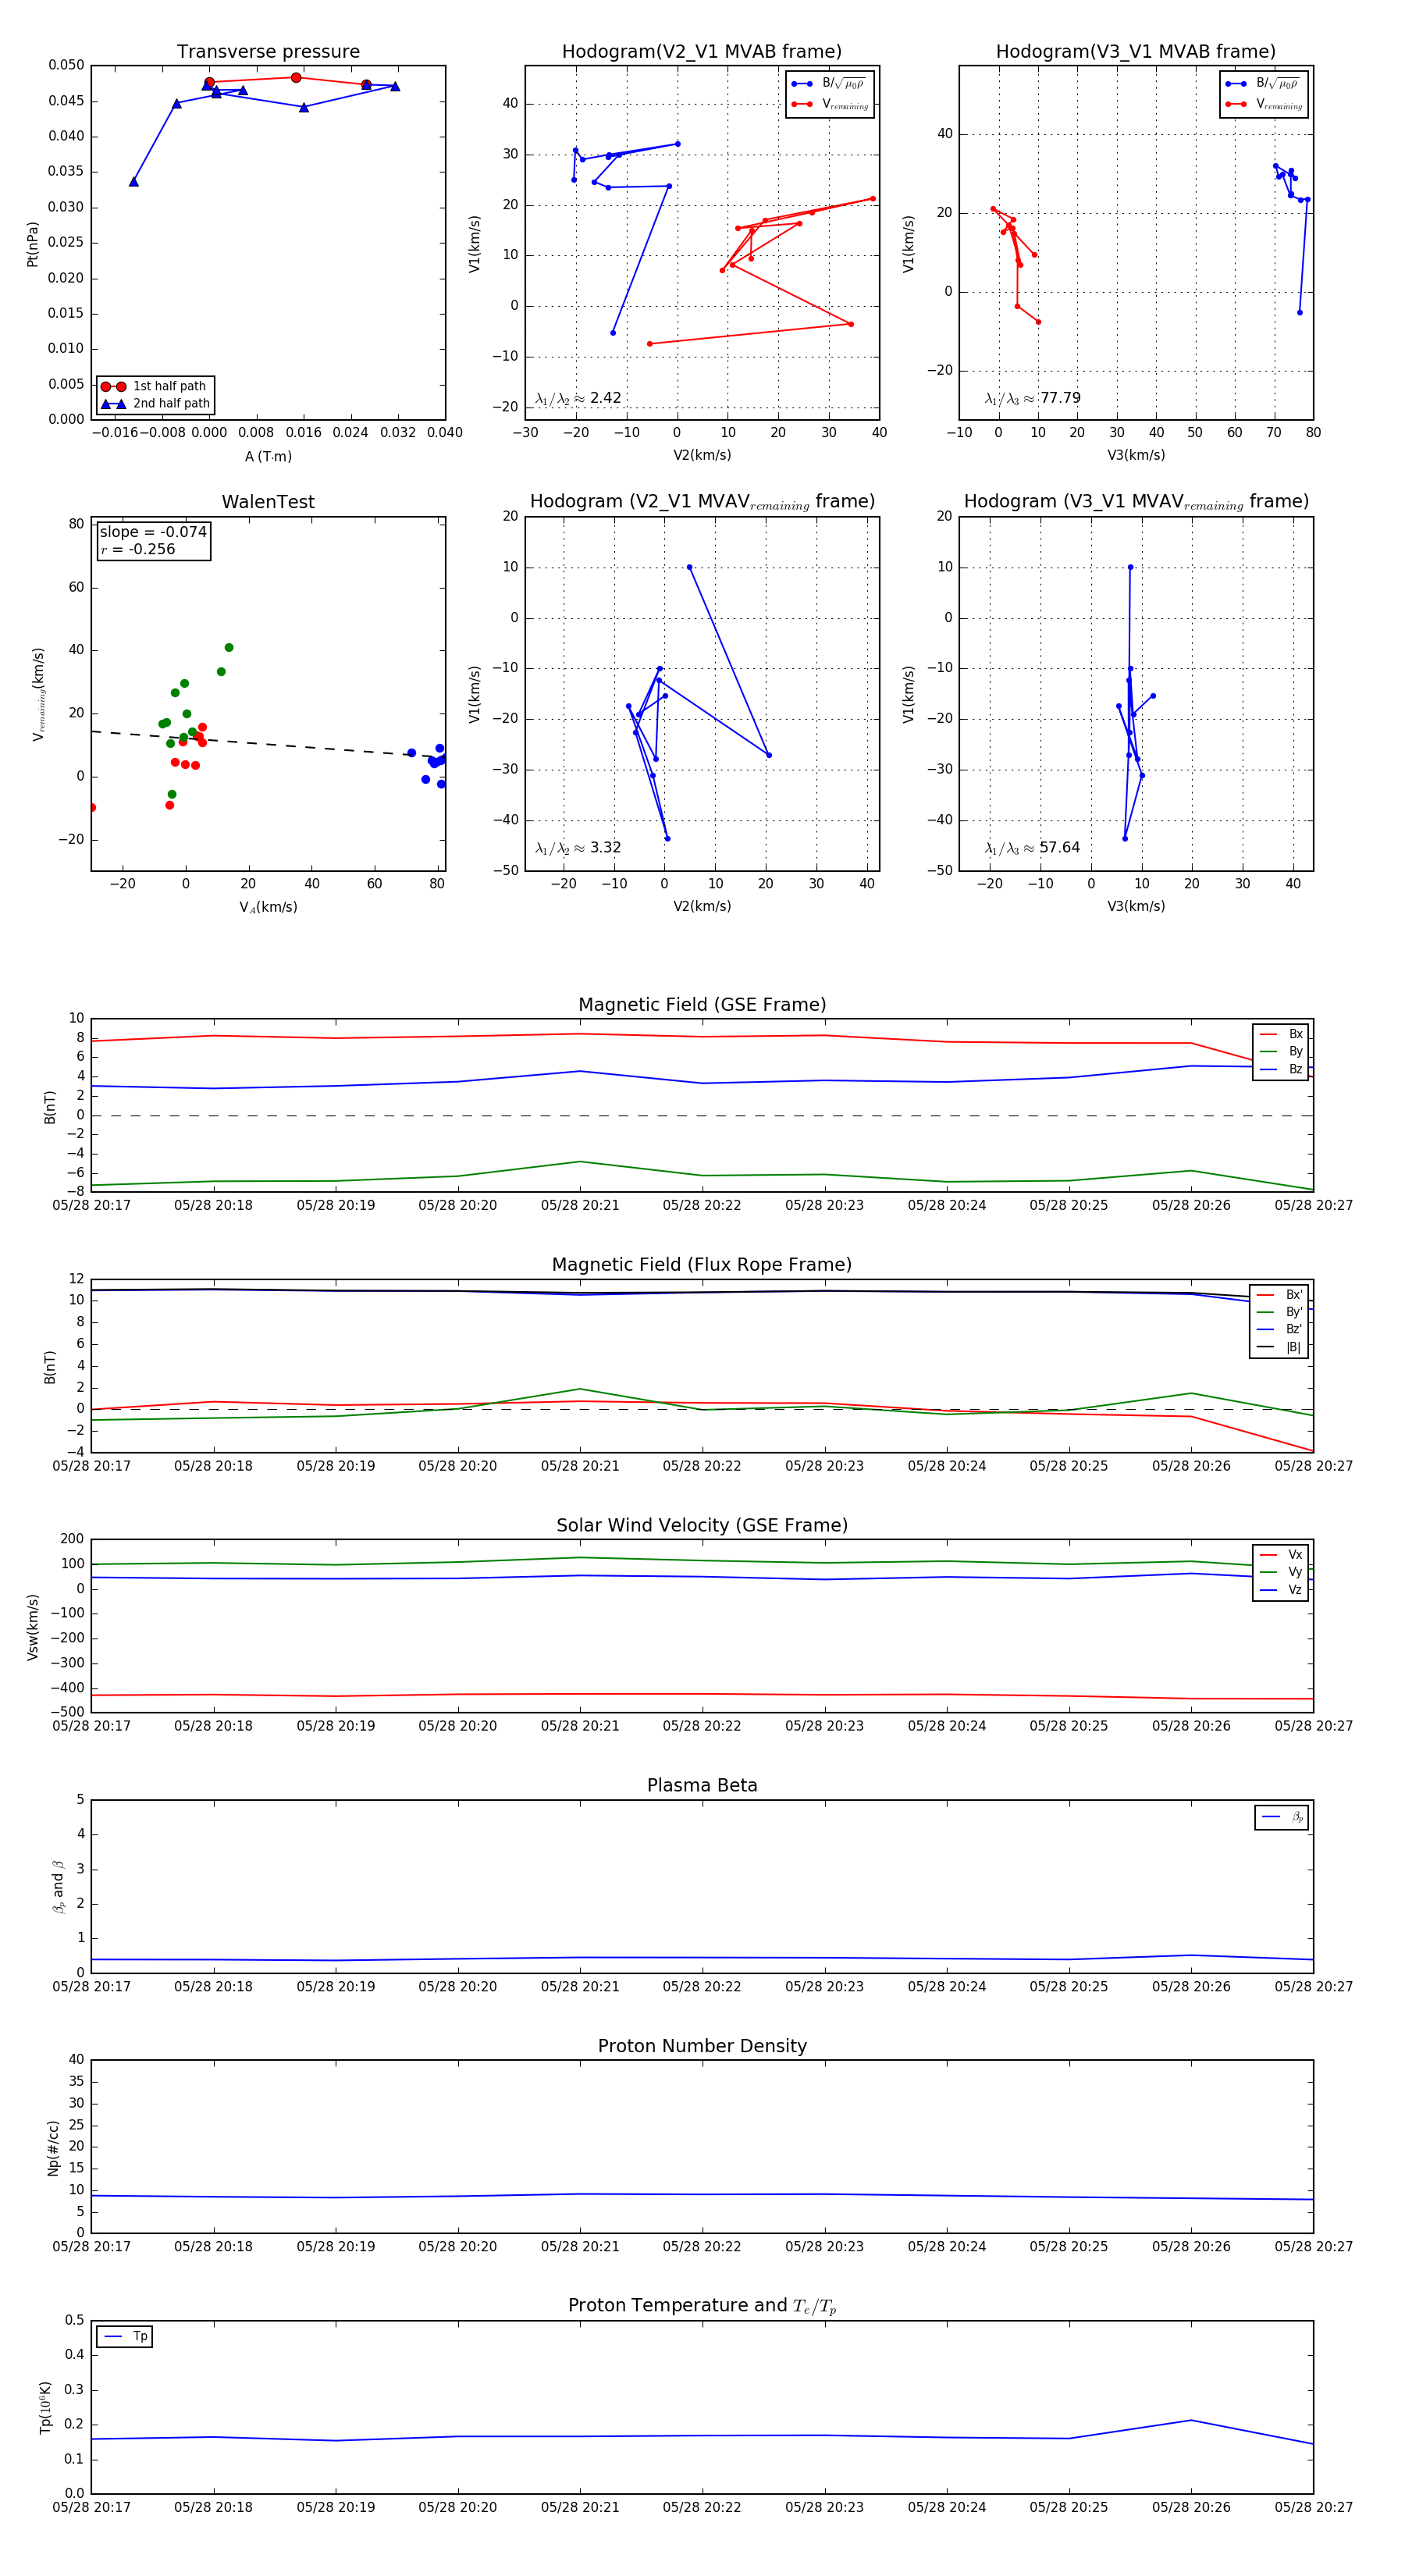Click the "Bz'" legend entry
The width and height of the screenshot is (1405, 2576).
coord(1280,1329)
